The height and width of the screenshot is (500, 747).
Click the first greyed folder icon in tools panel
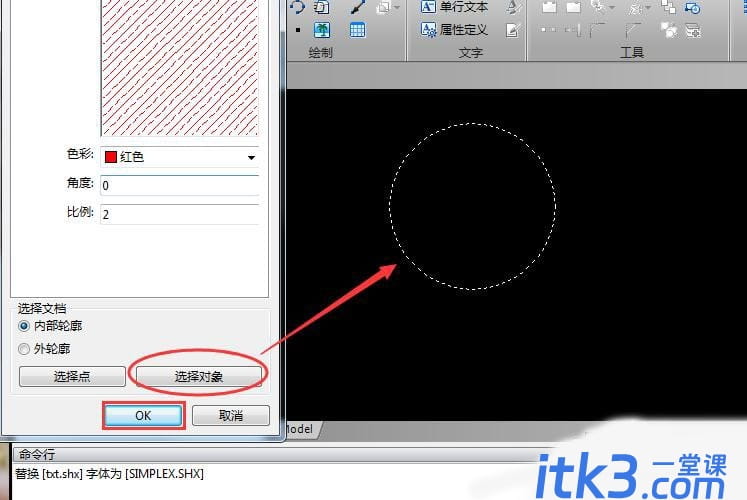(x=549, y=7)
